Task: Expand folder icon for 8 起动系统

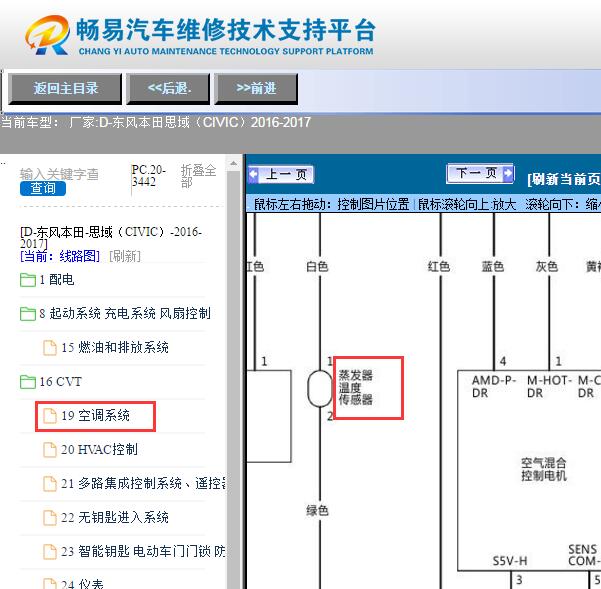Action: click(28, 314)
